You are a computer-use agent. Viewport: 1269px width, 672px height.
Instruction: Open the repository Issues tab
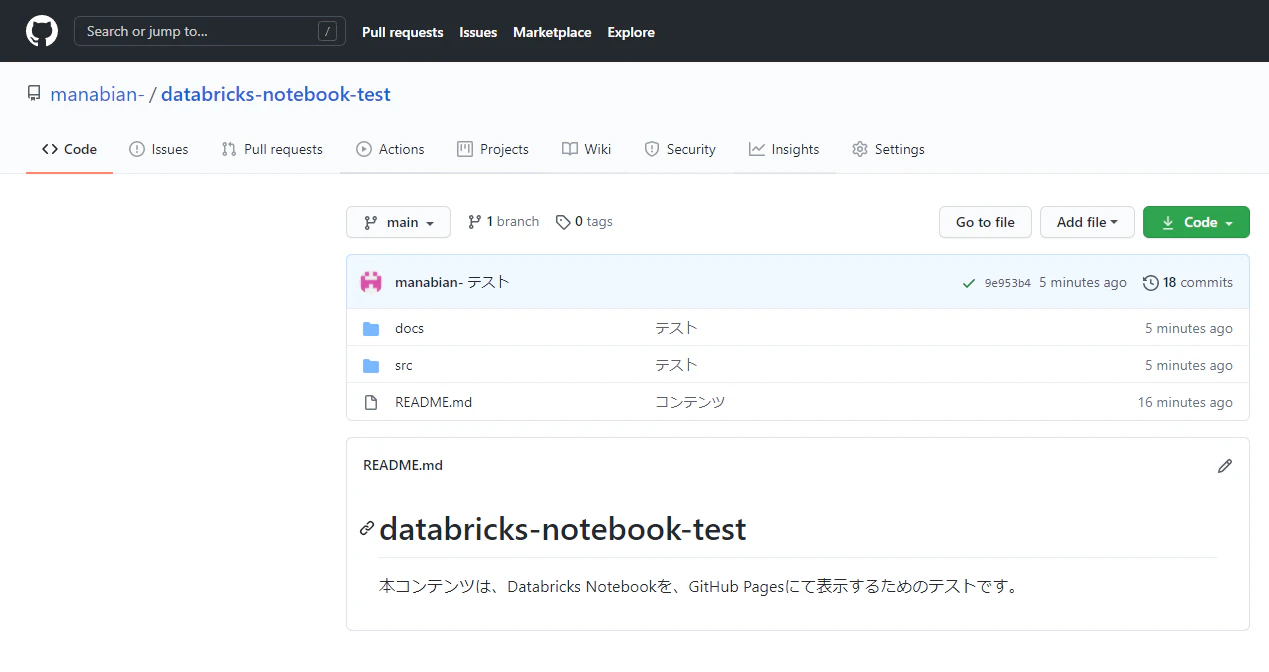click(158, 149)
